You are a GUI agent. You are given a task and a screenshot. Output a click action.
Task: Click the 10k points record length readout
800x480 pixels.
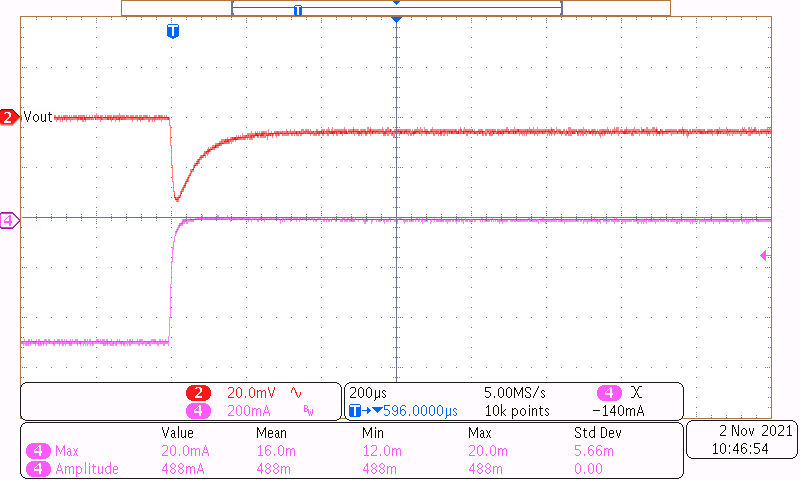(x=517, y=411)
